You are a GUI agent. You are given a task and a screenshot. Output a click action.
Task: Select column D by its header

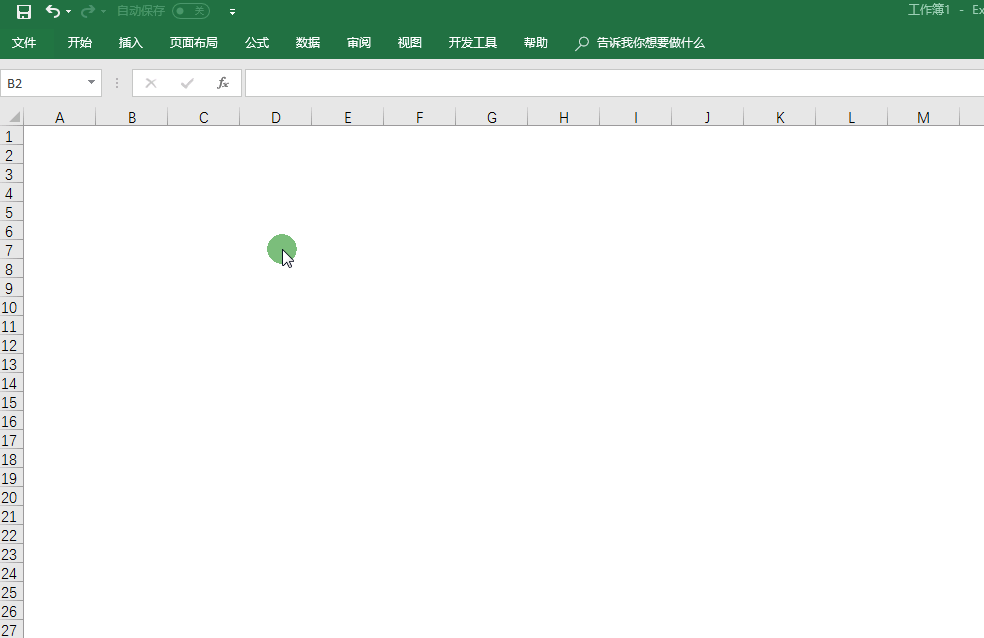[x=275, y=117]
